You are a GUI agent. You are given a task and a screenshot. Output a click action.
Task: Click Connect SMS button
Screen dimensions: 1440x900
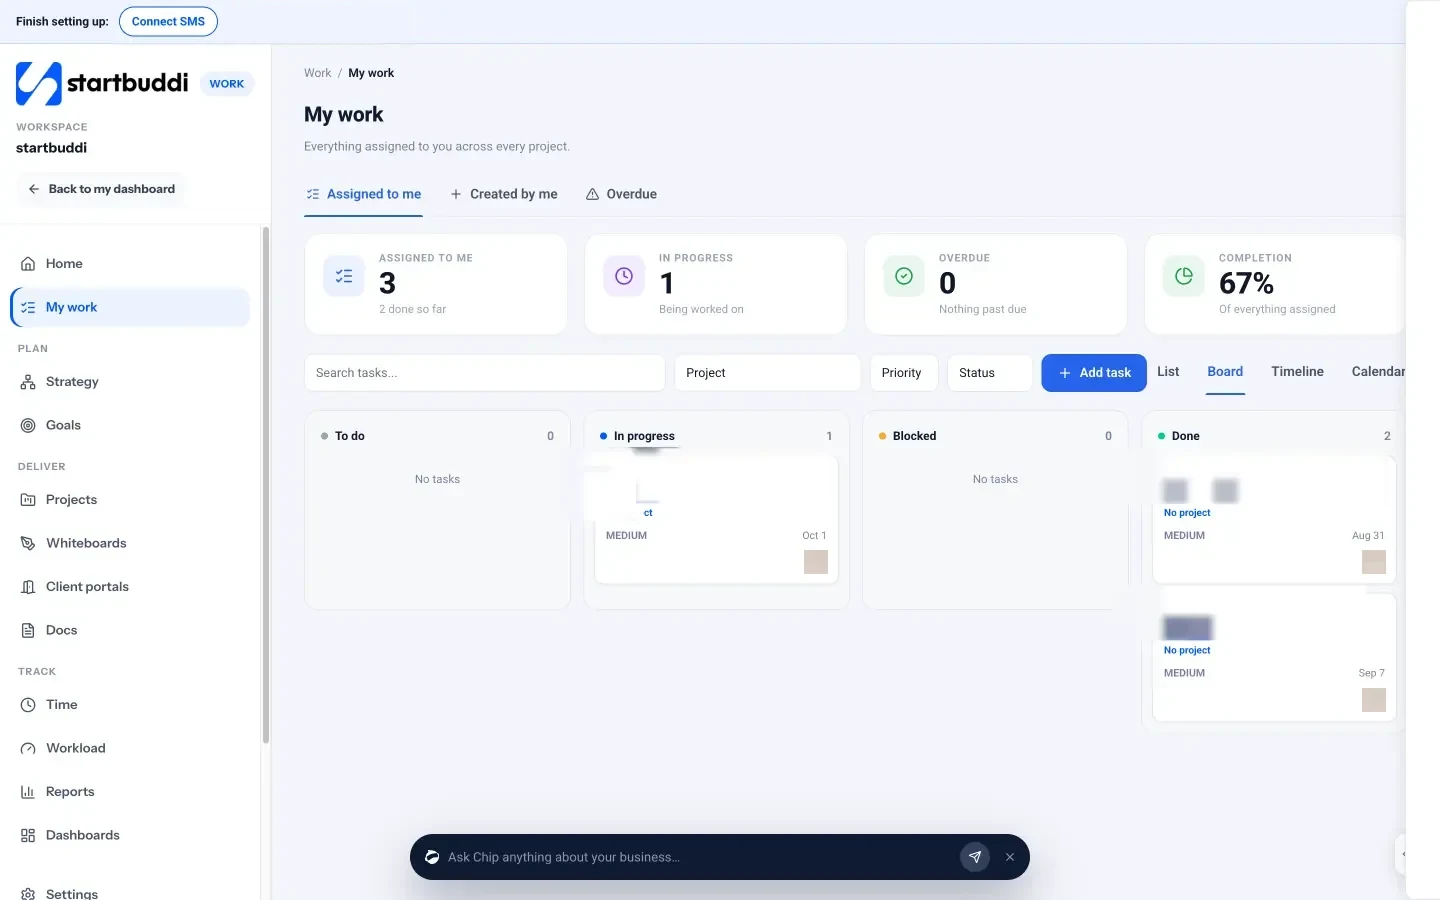168,21
